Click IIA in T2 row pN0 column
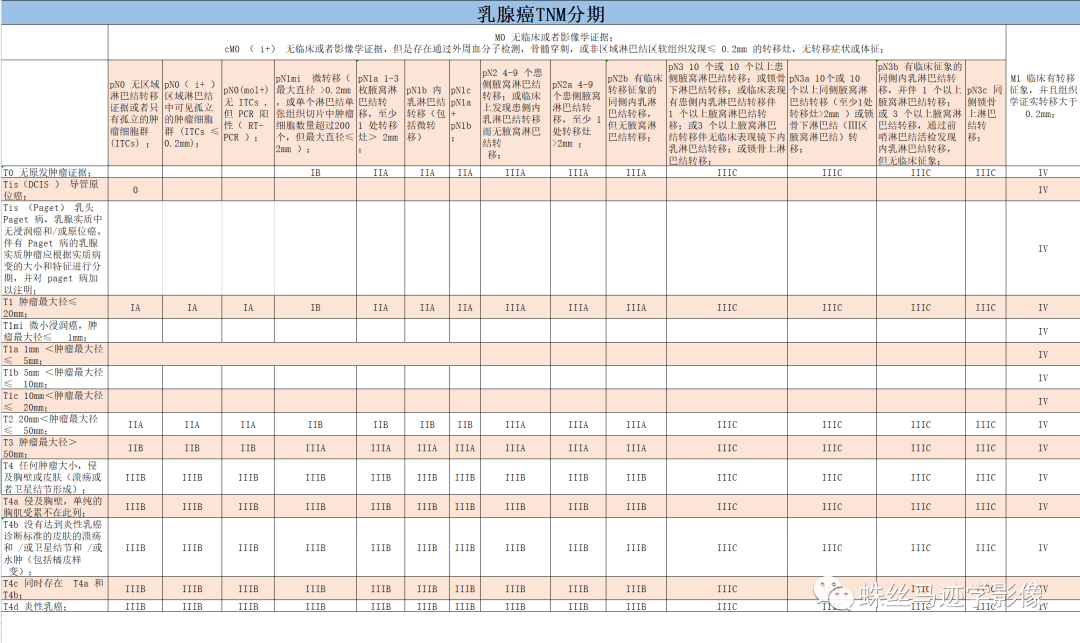This screenshot has width=1080, height=643. click(135, 425)
